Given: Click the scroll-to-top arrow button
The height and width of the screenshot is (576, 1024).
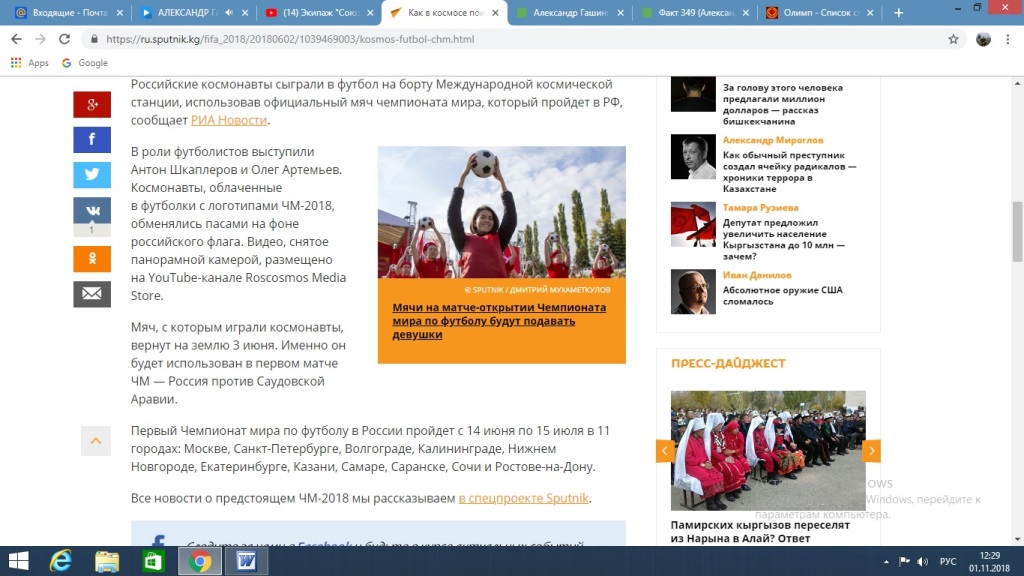Looking at the screenshot, I should 95,441.
